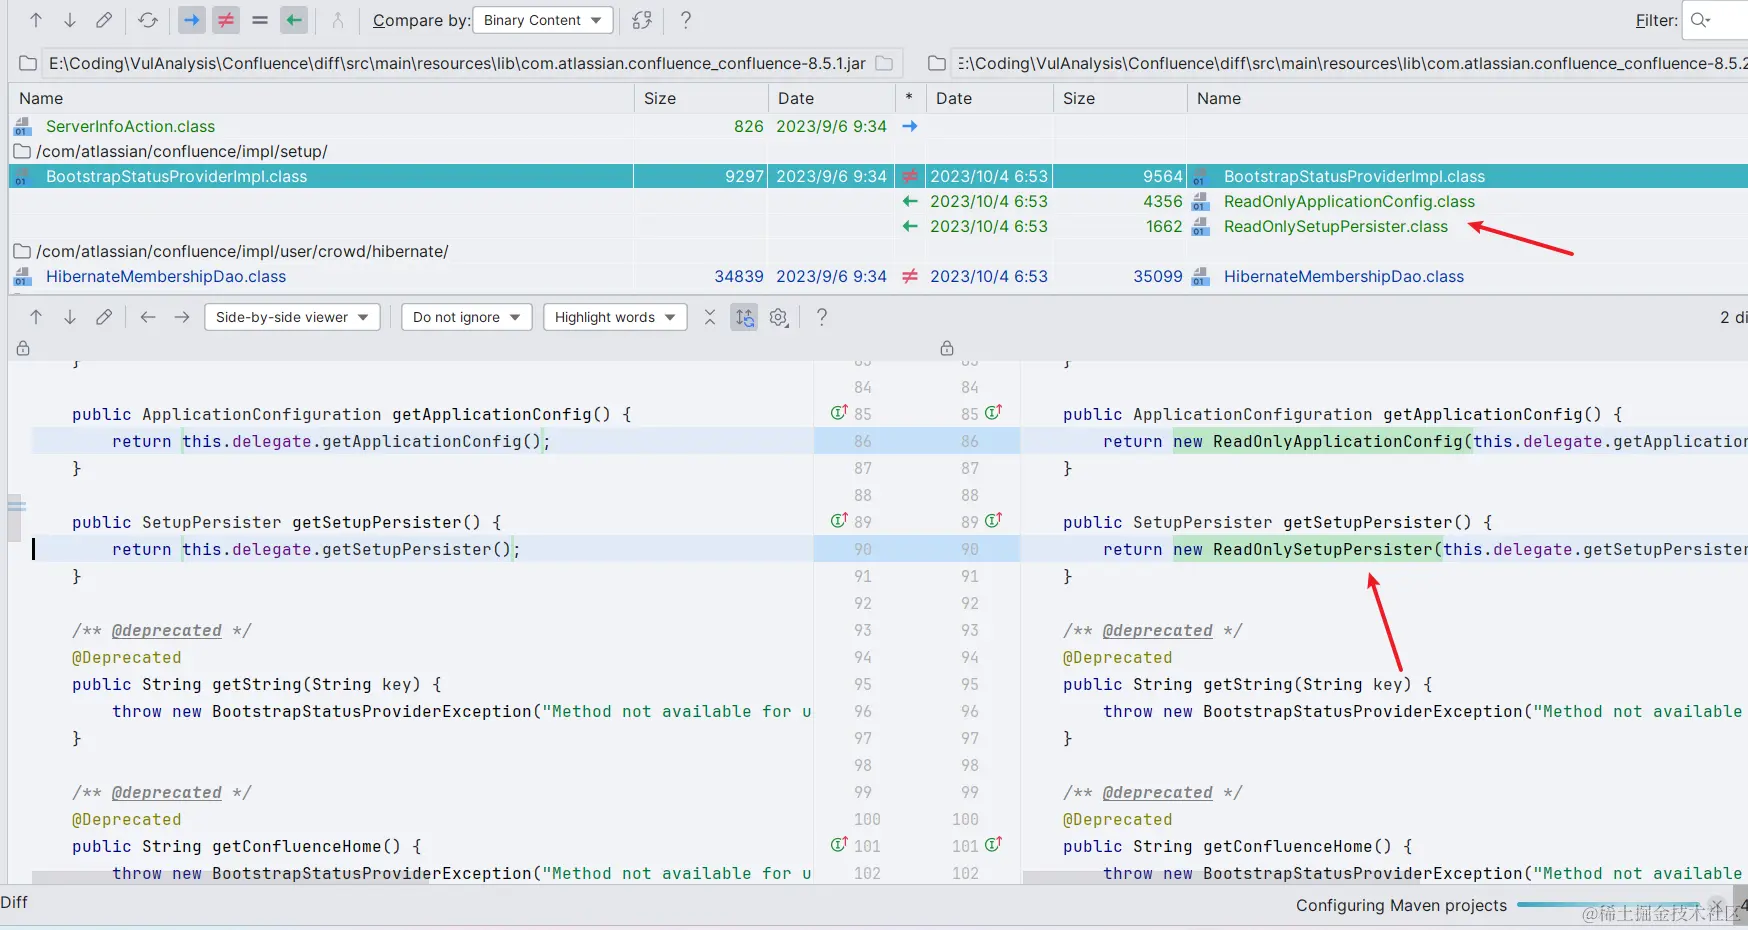
Task: Toggle showing equal files filter
Action: 260,20
